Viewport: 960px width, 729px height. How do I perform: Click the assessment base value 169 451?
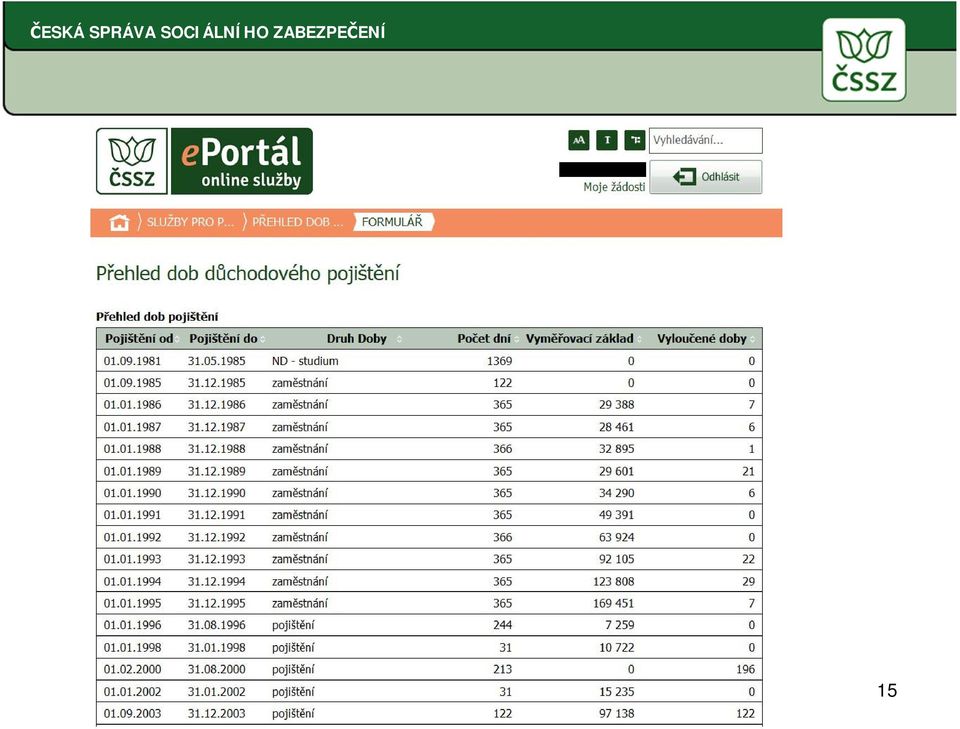coord(613,604)
